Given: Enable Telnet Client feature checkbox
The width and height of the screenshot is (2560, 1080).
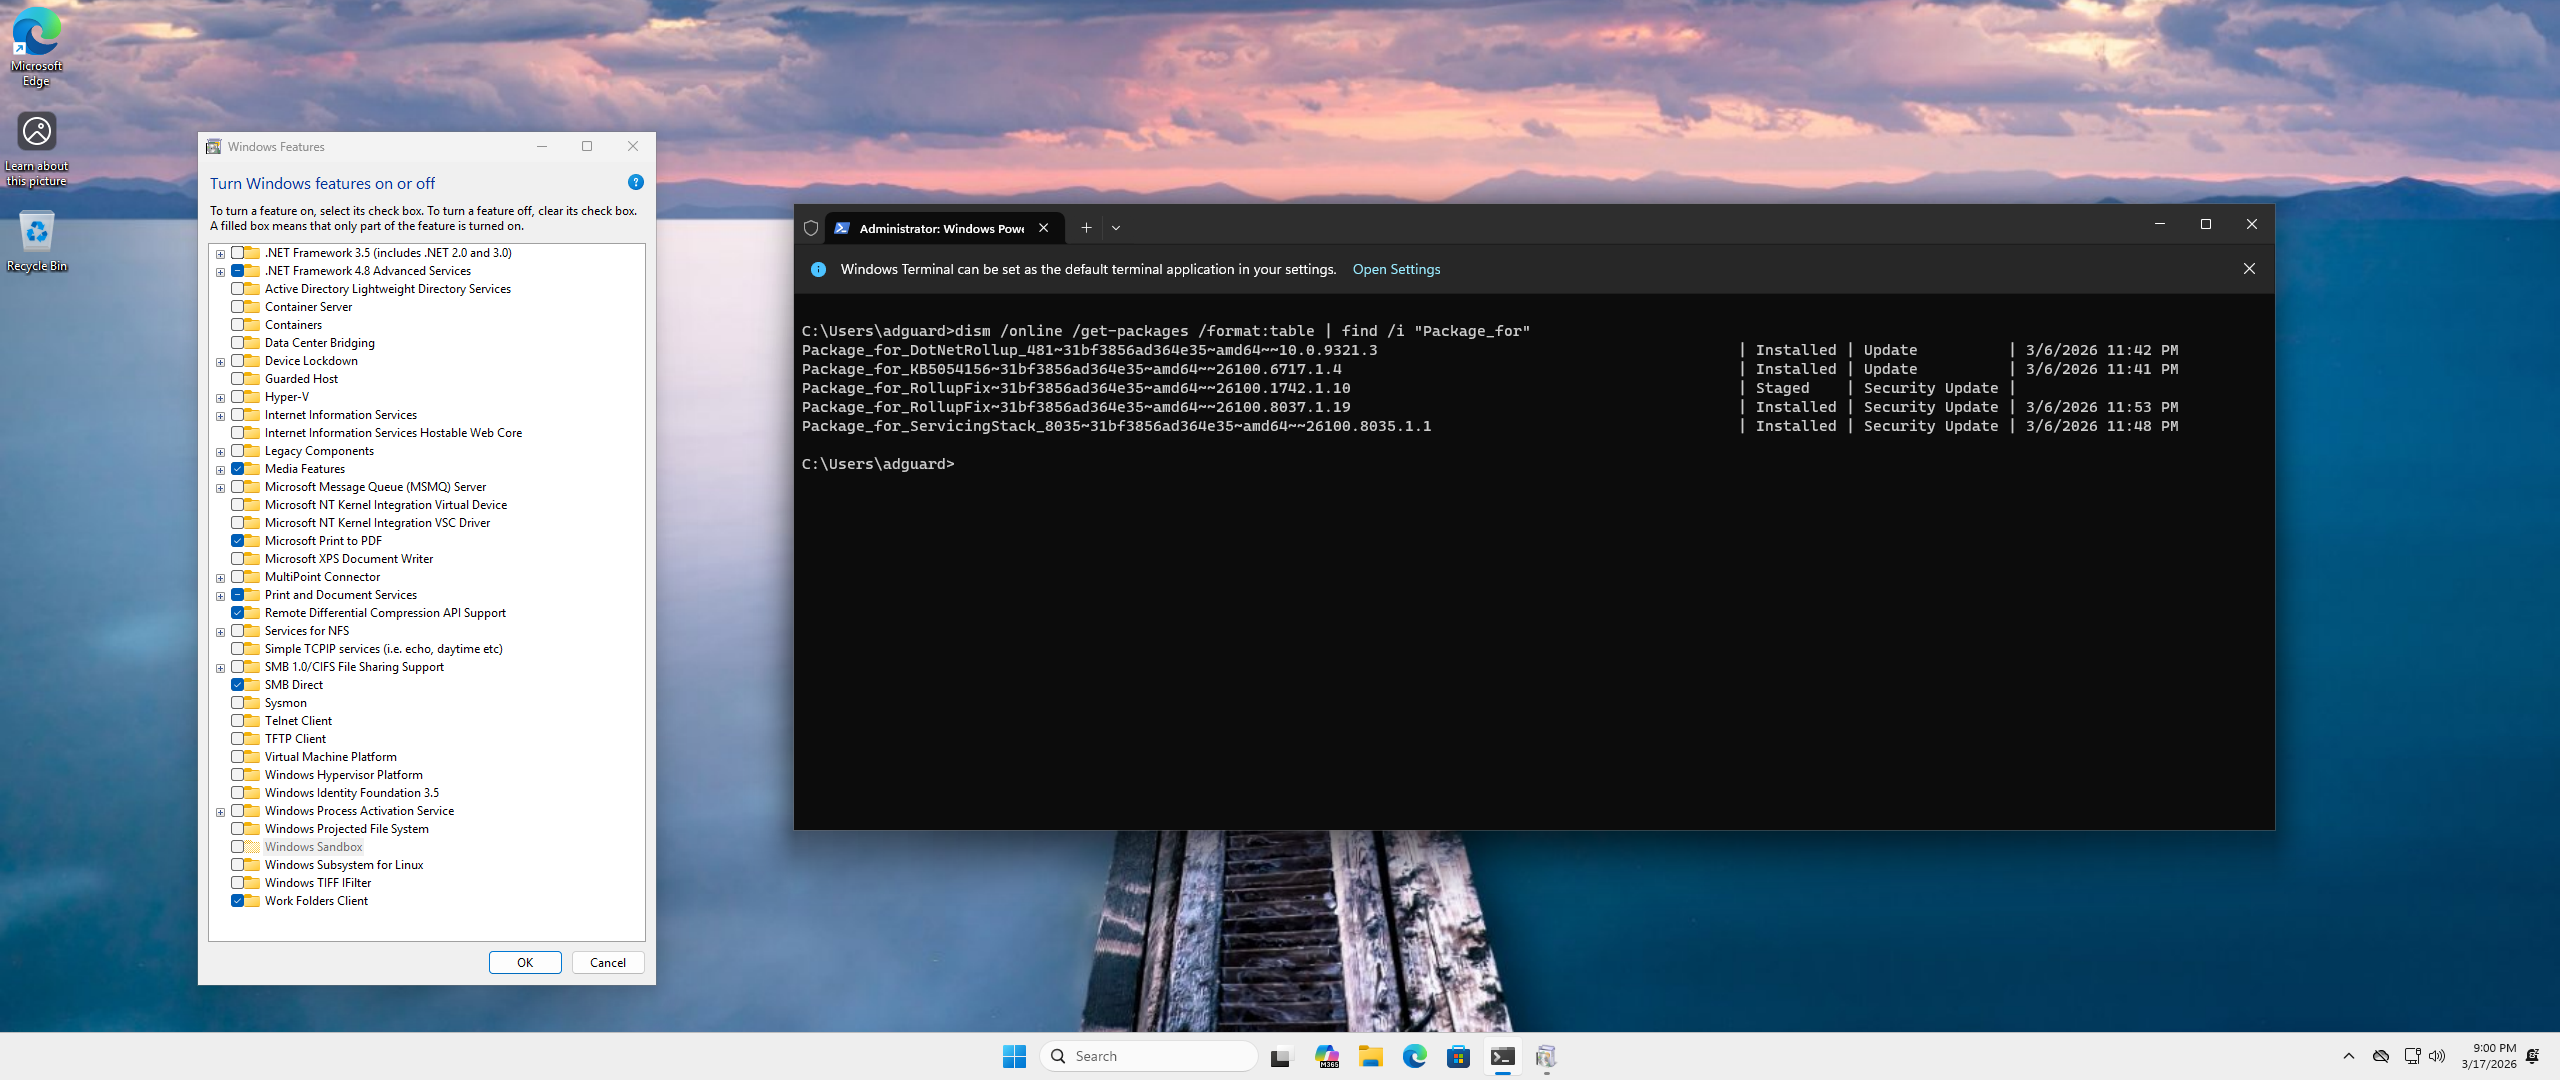Looking at the screenshot, I should (x=238, y=721).
